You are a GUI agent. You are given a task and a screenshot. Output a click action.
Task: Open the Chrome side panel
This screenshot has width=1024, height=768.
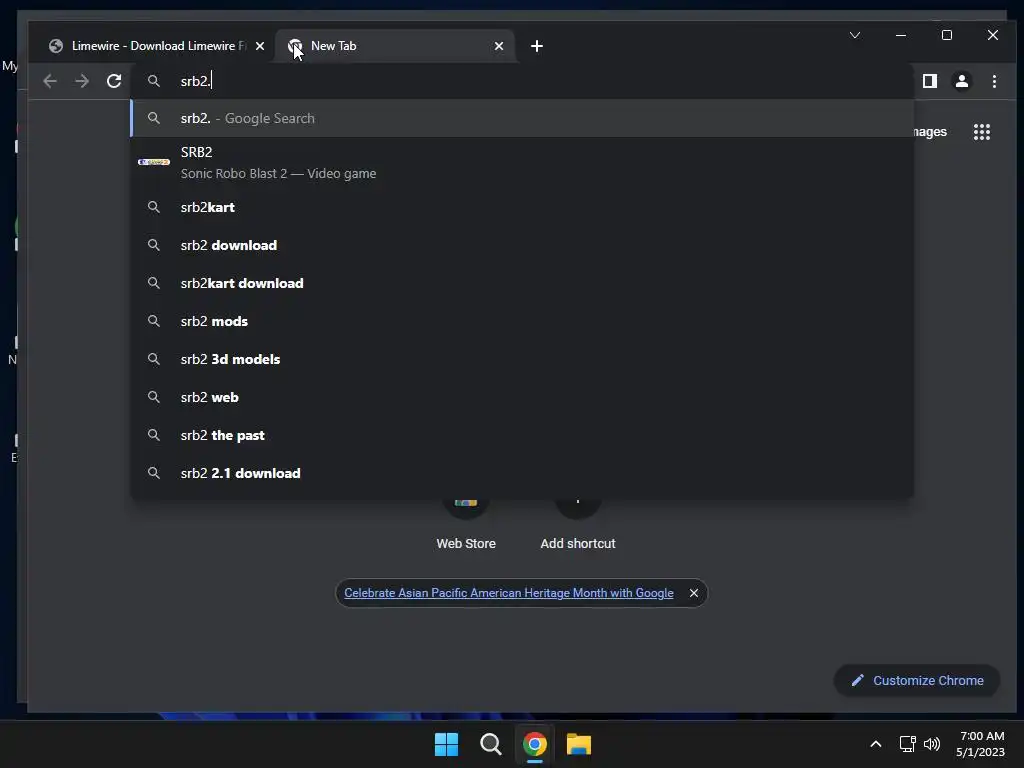[x=929, y=81]
